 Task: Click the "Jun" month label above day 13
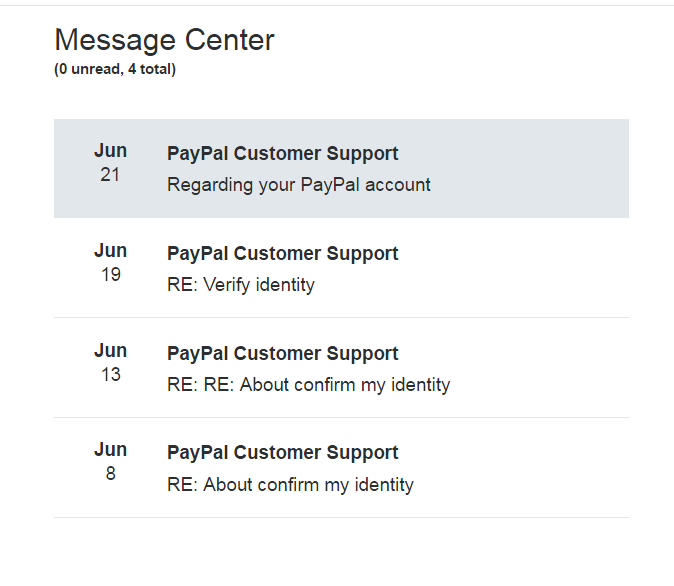point(110,350)
